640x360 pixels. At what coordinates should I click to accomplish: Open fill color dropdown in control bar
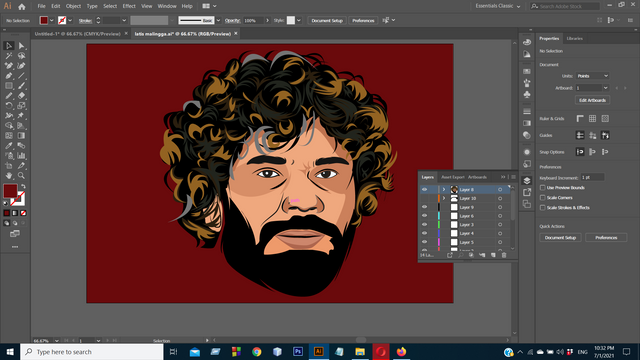coord(52,20)
